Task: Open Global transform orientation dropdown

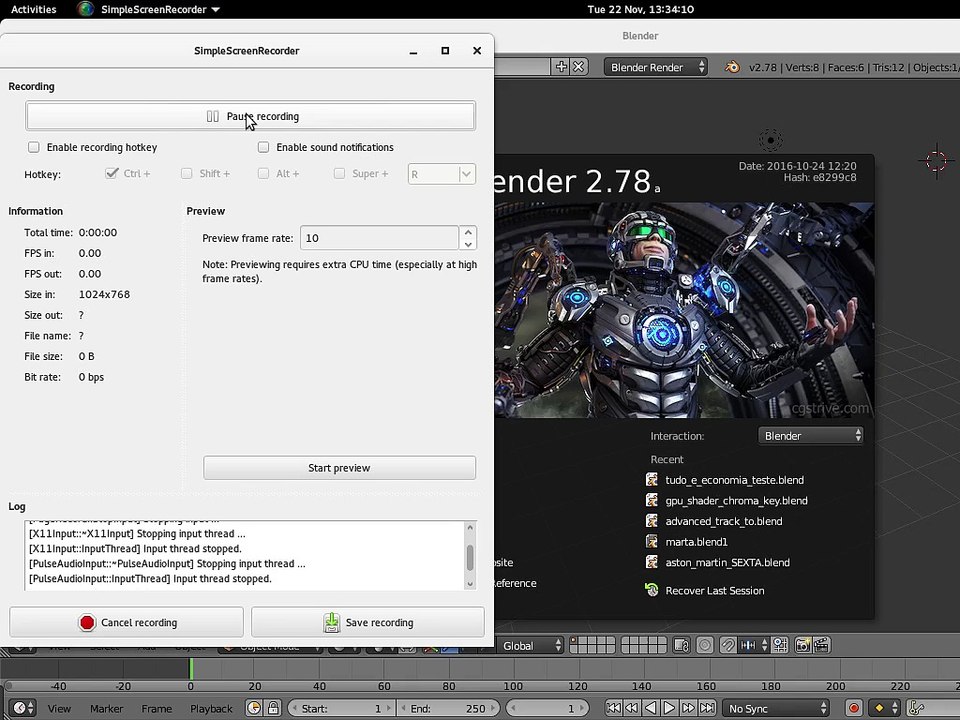Action: pyautogui.click(x=530, y=645)
